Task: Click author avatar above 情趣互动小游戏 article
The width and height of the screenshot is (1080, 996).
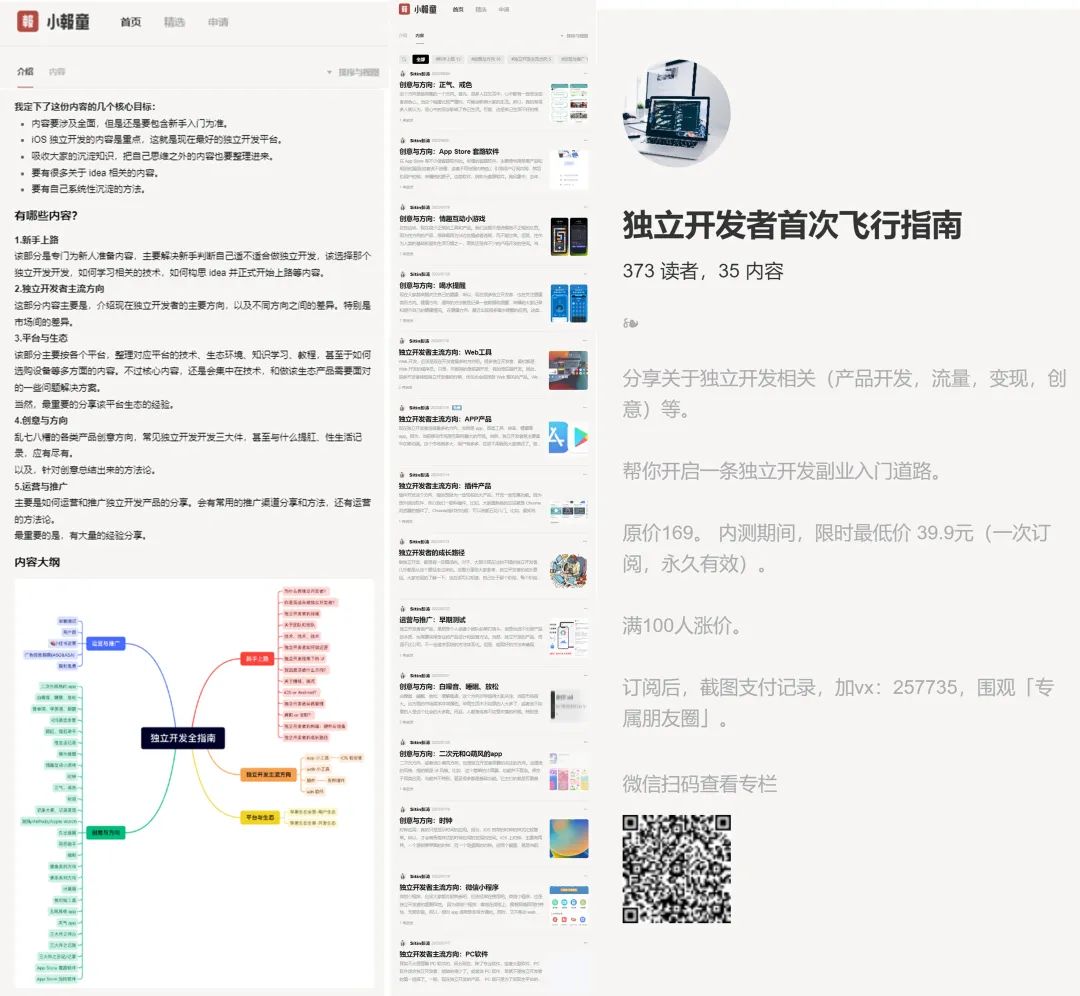Action: coord(403,207)
